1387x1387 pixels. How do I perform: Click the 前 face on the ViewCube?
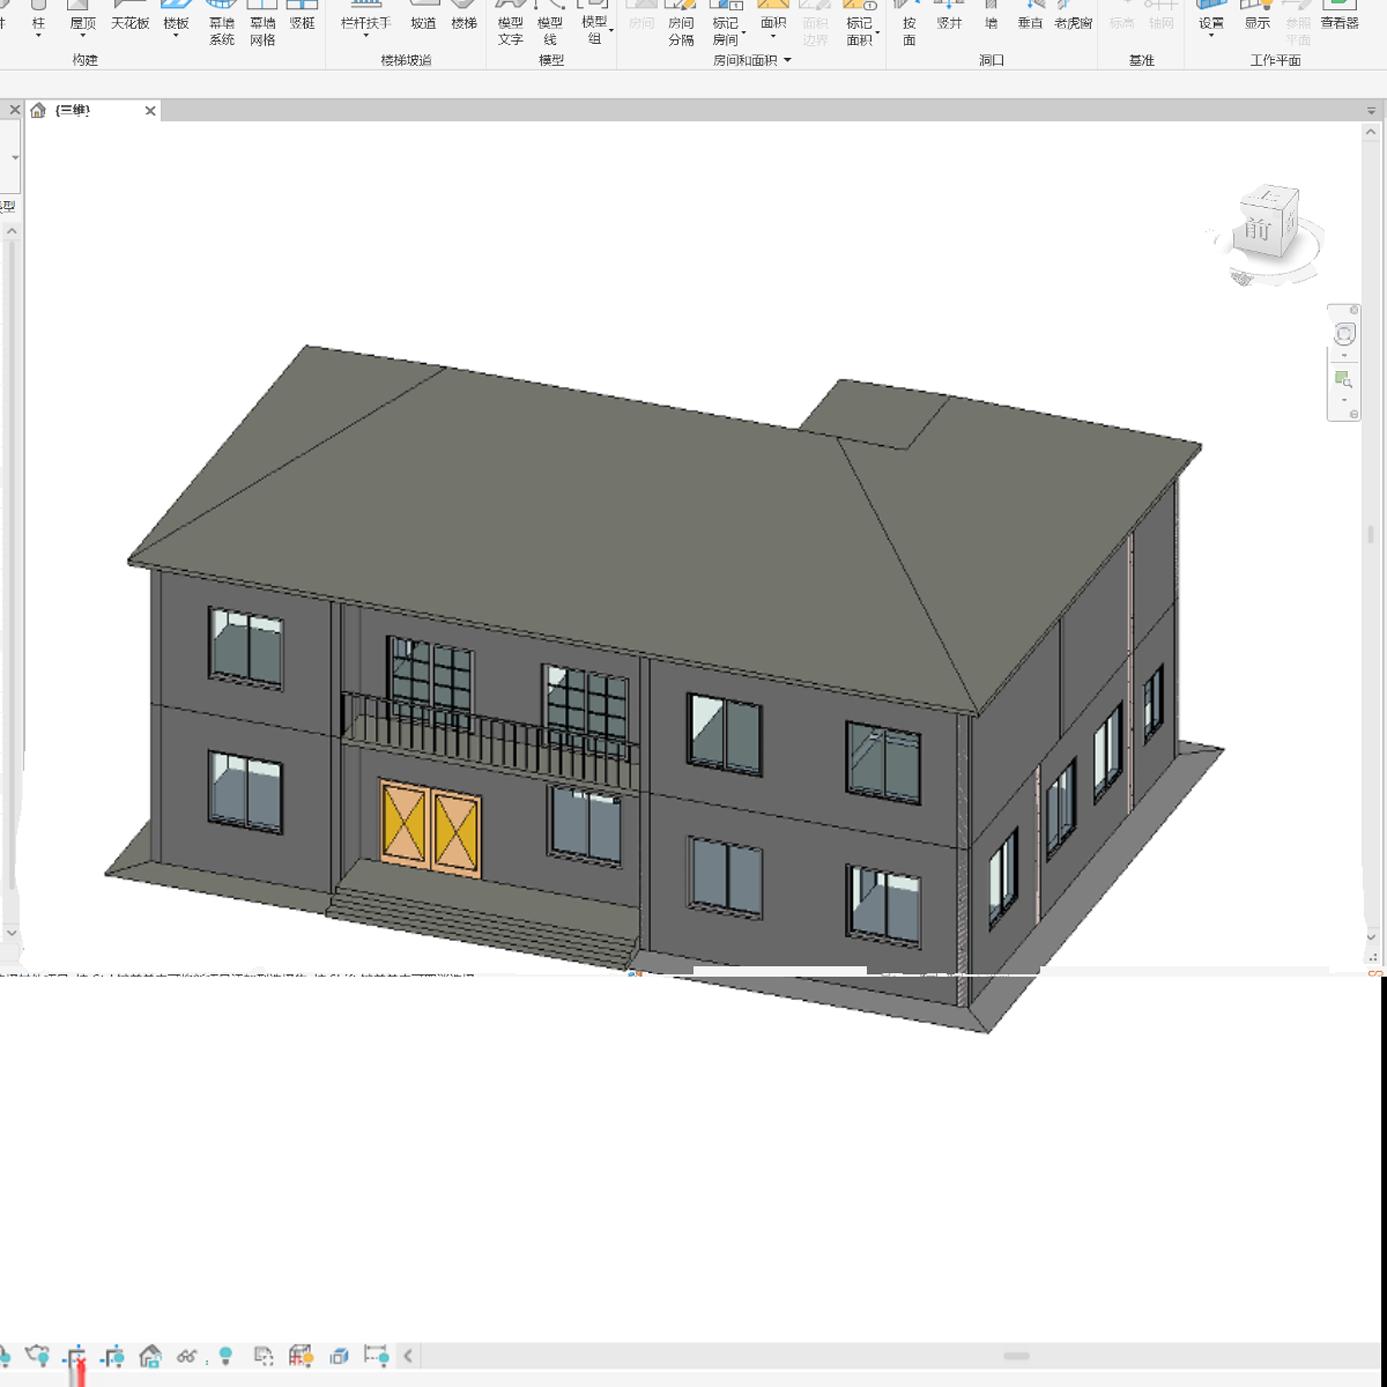[x=1259, y=228]
